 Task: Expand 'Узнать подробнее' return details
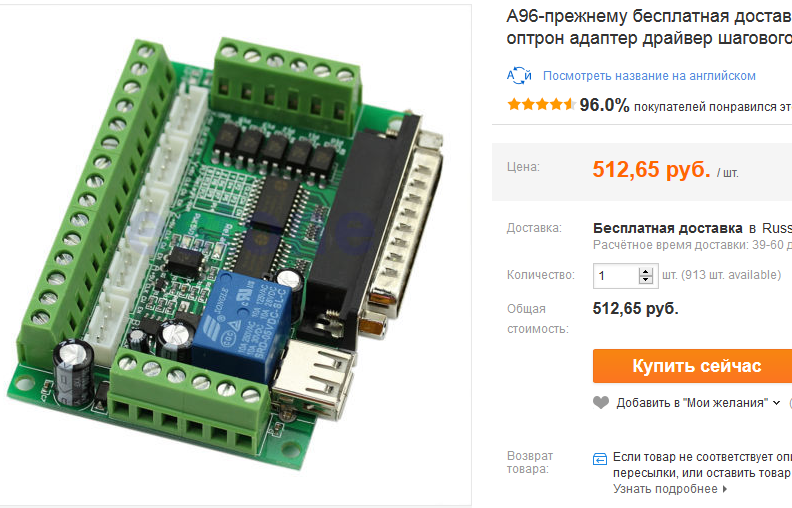coord(670,489)
